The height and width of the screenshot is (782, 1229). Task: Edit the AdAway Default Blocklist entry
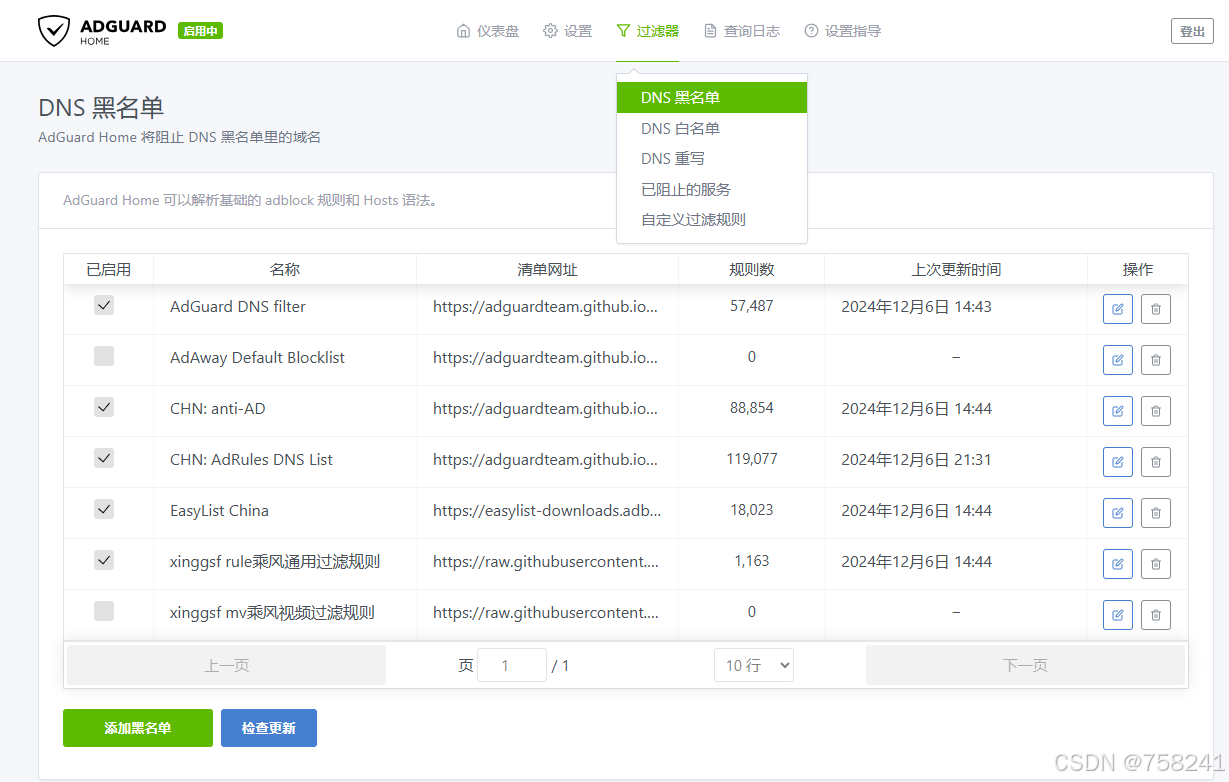pyautogui.click(x=1118, y=360)
